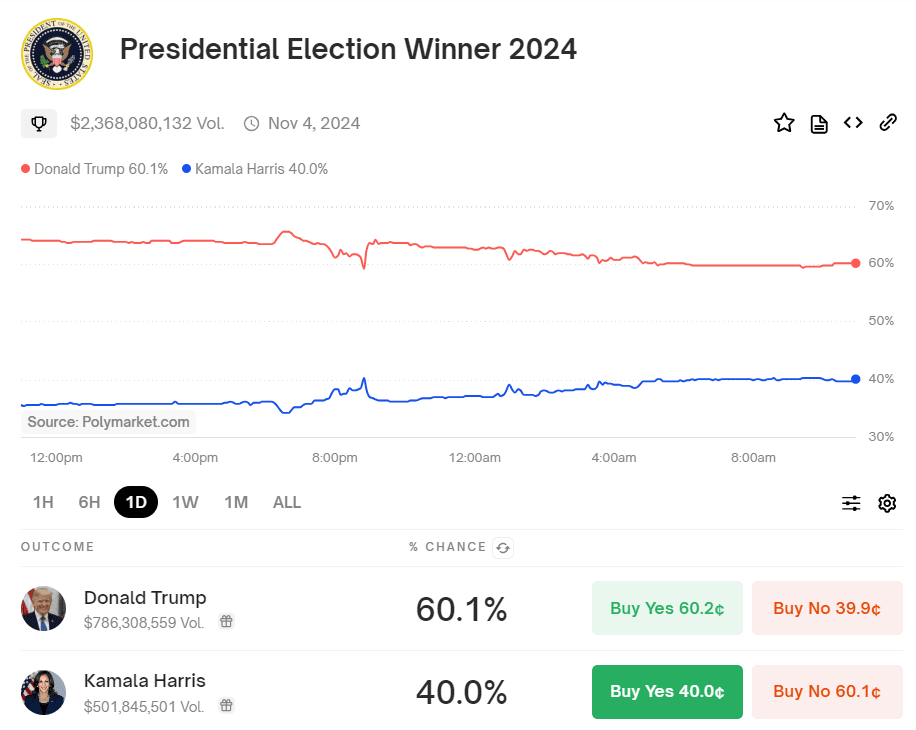
Task: Click the star favorite icon
Action: pyautogui.click(x=784, y=123)
